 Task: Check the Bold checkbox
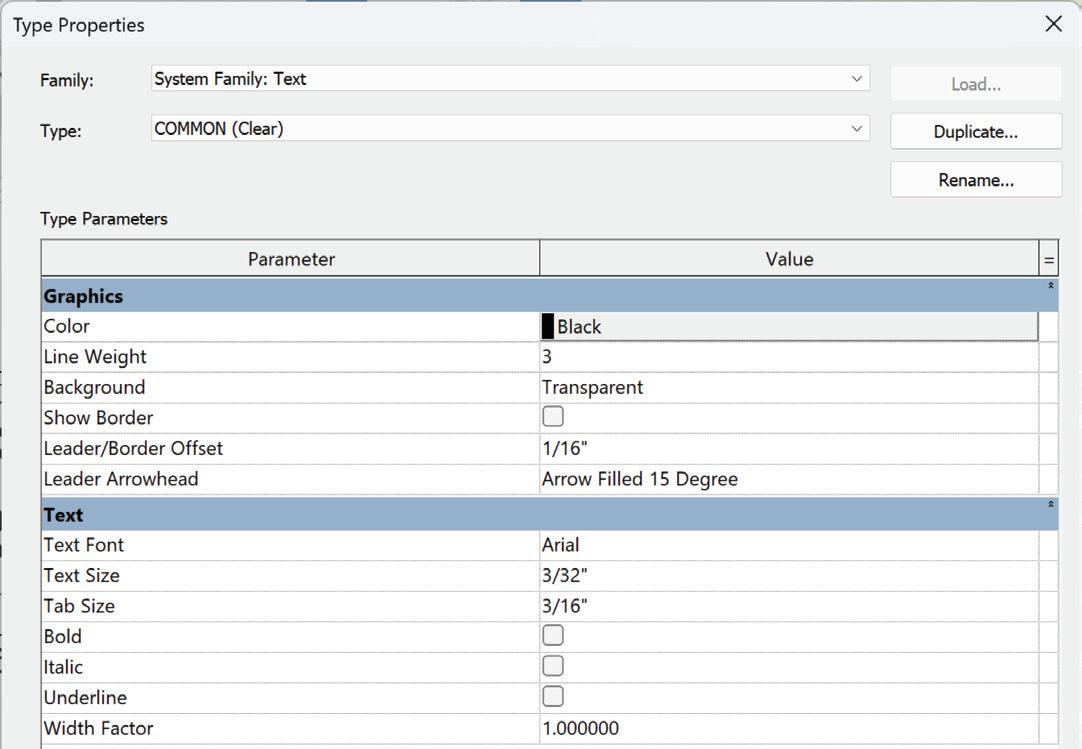[553, 636]
